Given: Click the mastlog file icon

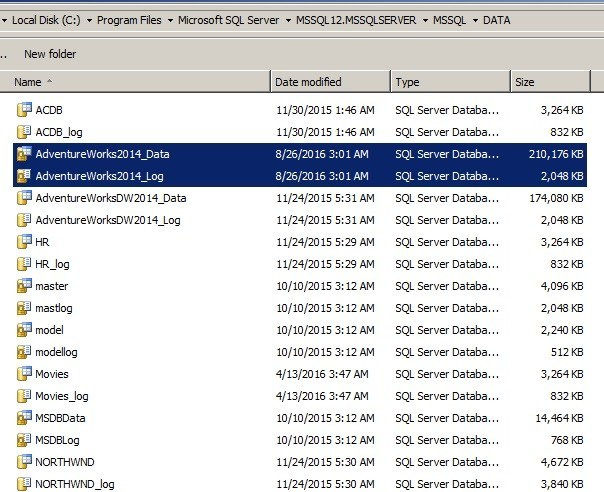Looking at the screenshot, I should click(x=24, y=307).
